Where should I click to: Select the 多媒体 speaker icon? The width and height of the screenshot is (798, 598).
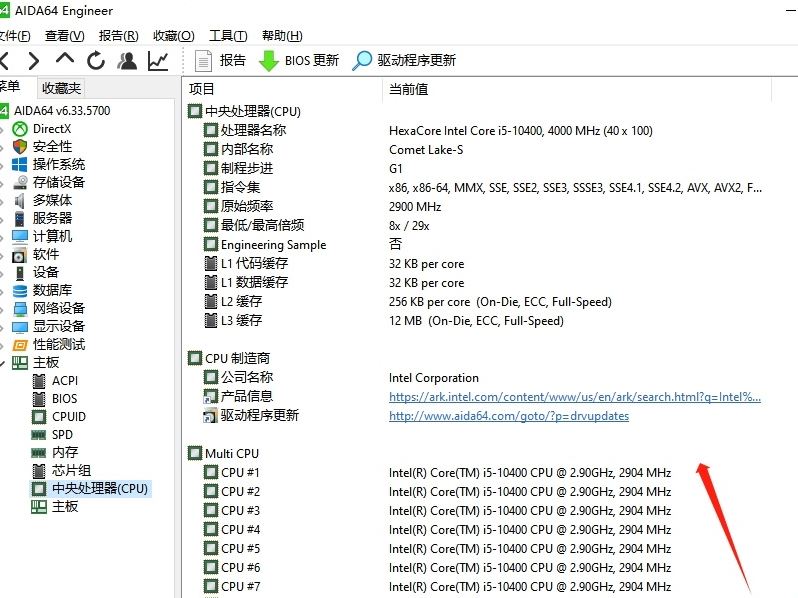(x=20, y=201)
